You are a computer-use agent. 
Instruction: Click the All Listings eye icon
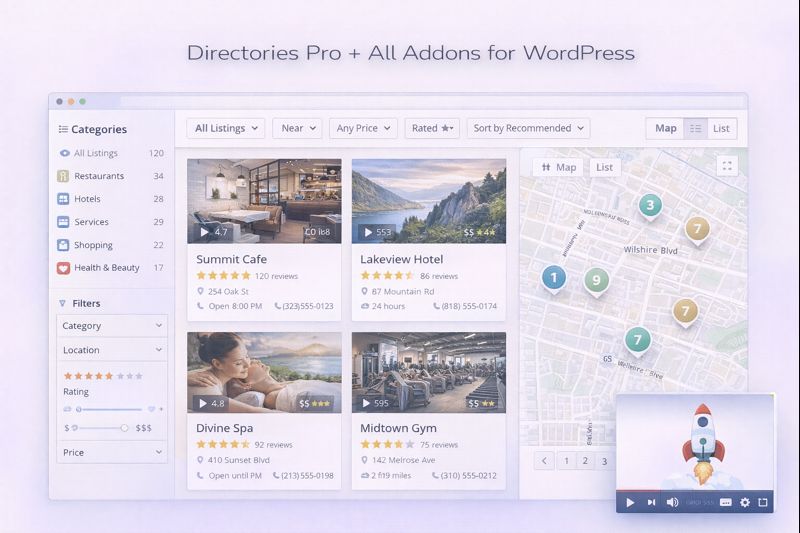tap(64, 153)
